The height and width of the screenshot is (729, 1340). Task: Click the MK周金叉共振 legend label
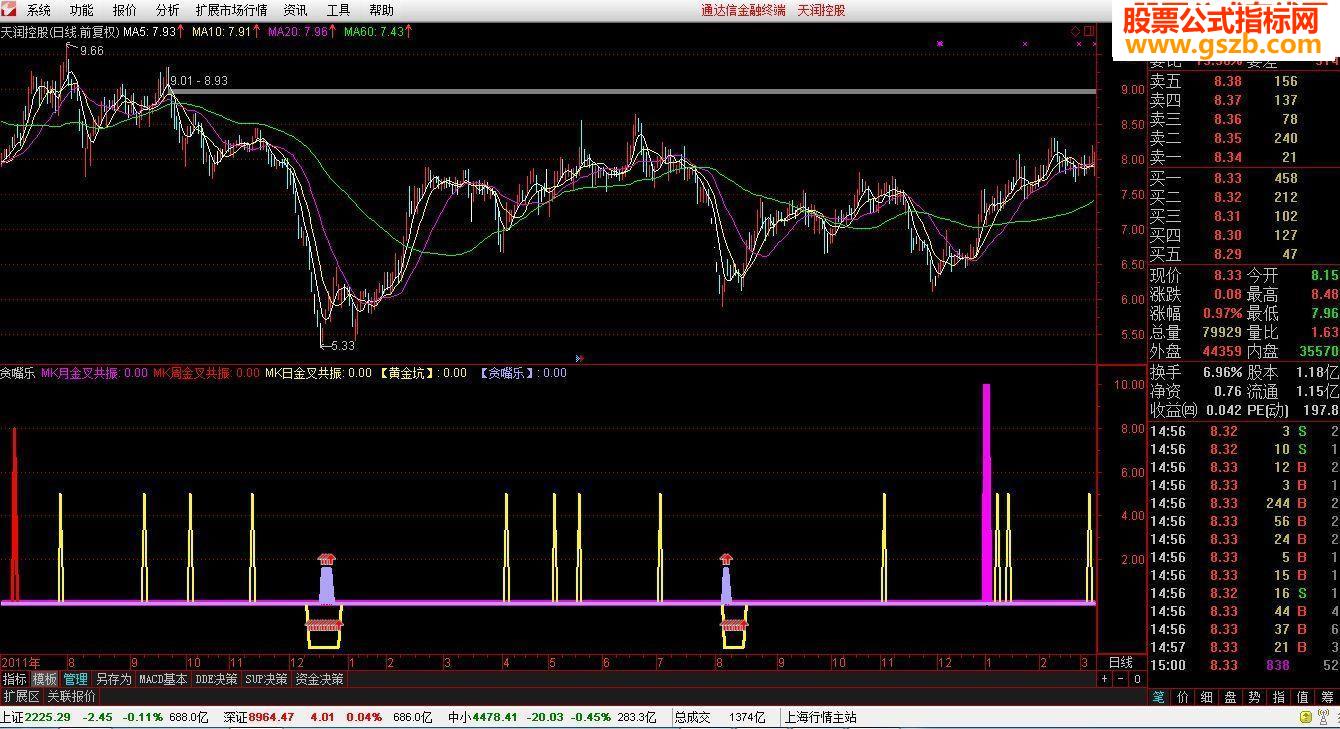(x=206, y=373)
